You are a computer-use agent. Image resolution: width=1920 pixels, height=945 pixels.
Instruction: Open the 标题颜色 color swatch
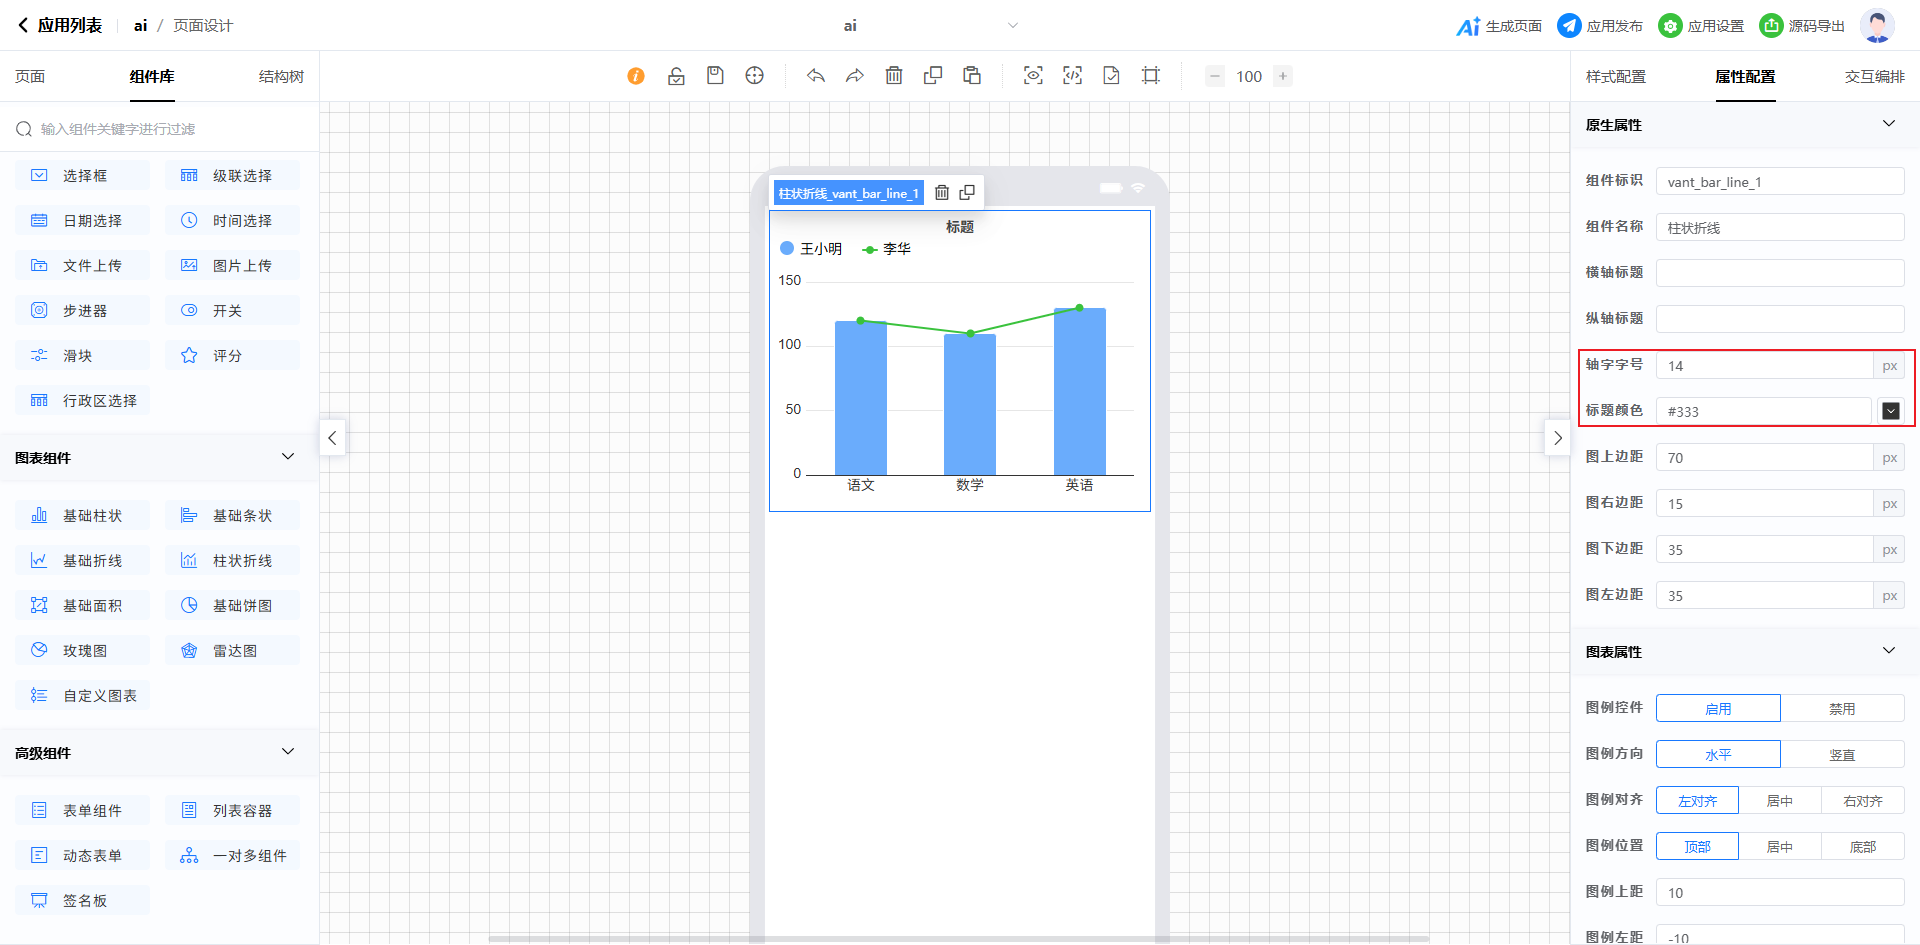1890,411
